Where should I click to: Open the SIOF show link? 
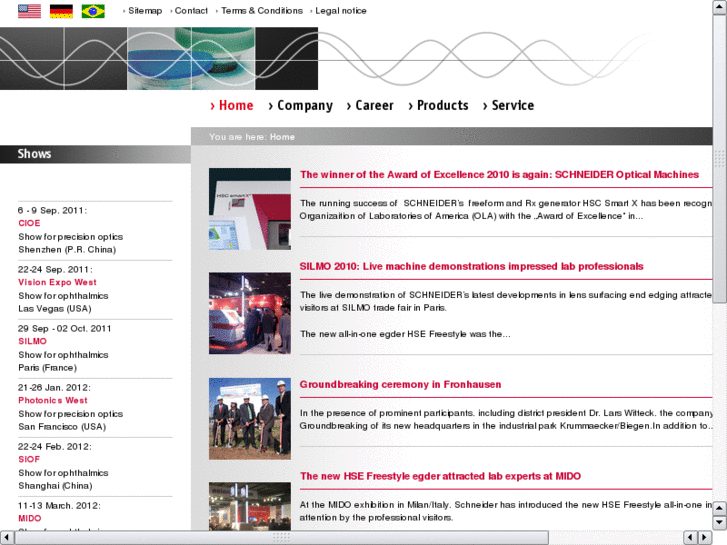[29, 459]
